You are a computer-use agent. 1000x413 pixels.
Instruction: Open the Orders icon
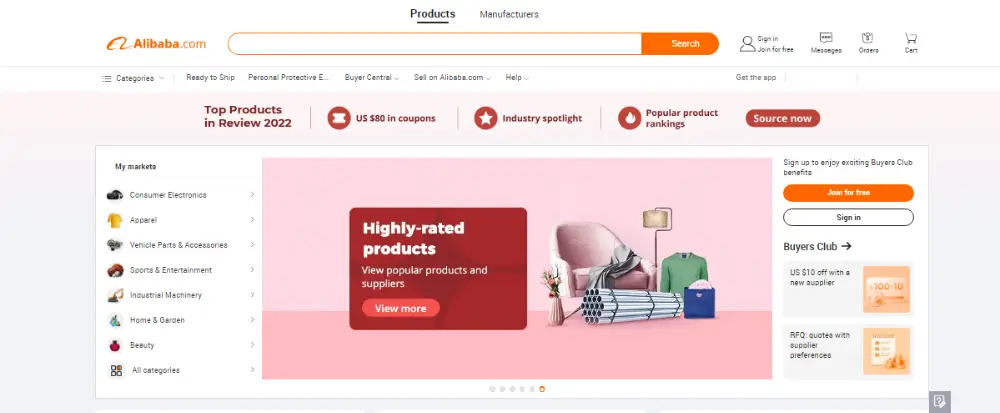coord(867,38)
